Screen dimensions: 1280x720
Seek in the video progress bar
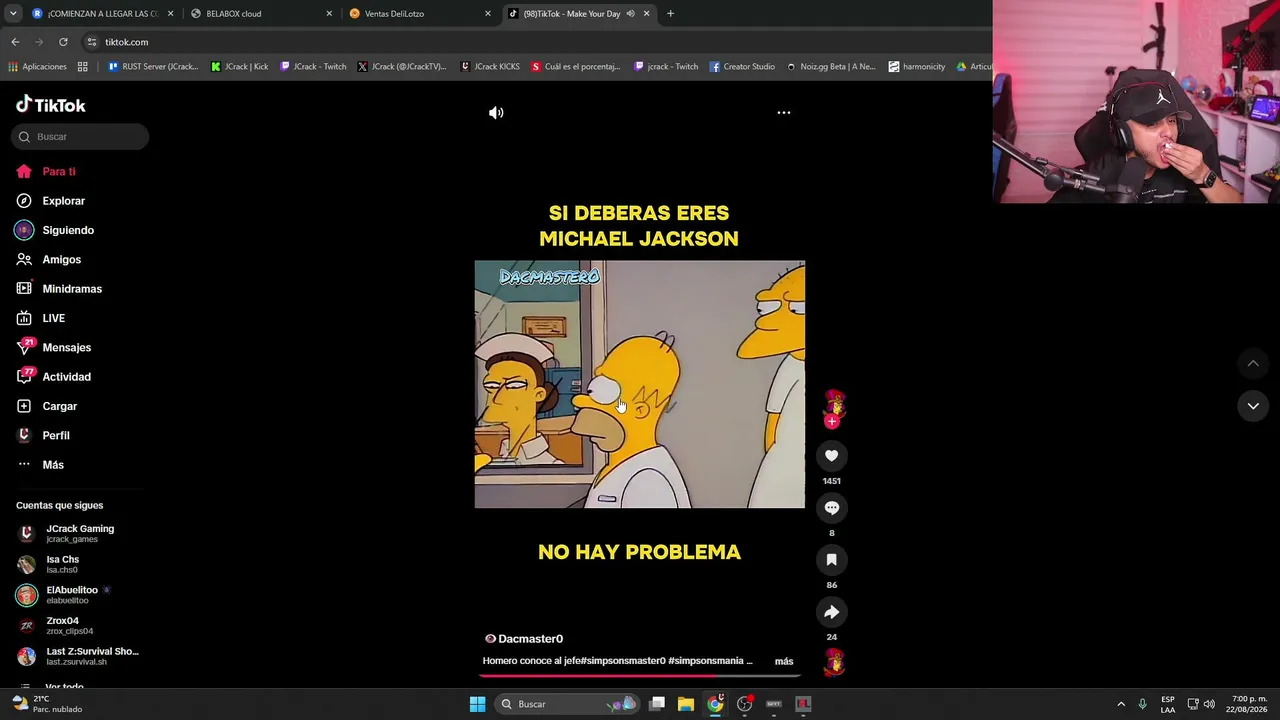640,675
